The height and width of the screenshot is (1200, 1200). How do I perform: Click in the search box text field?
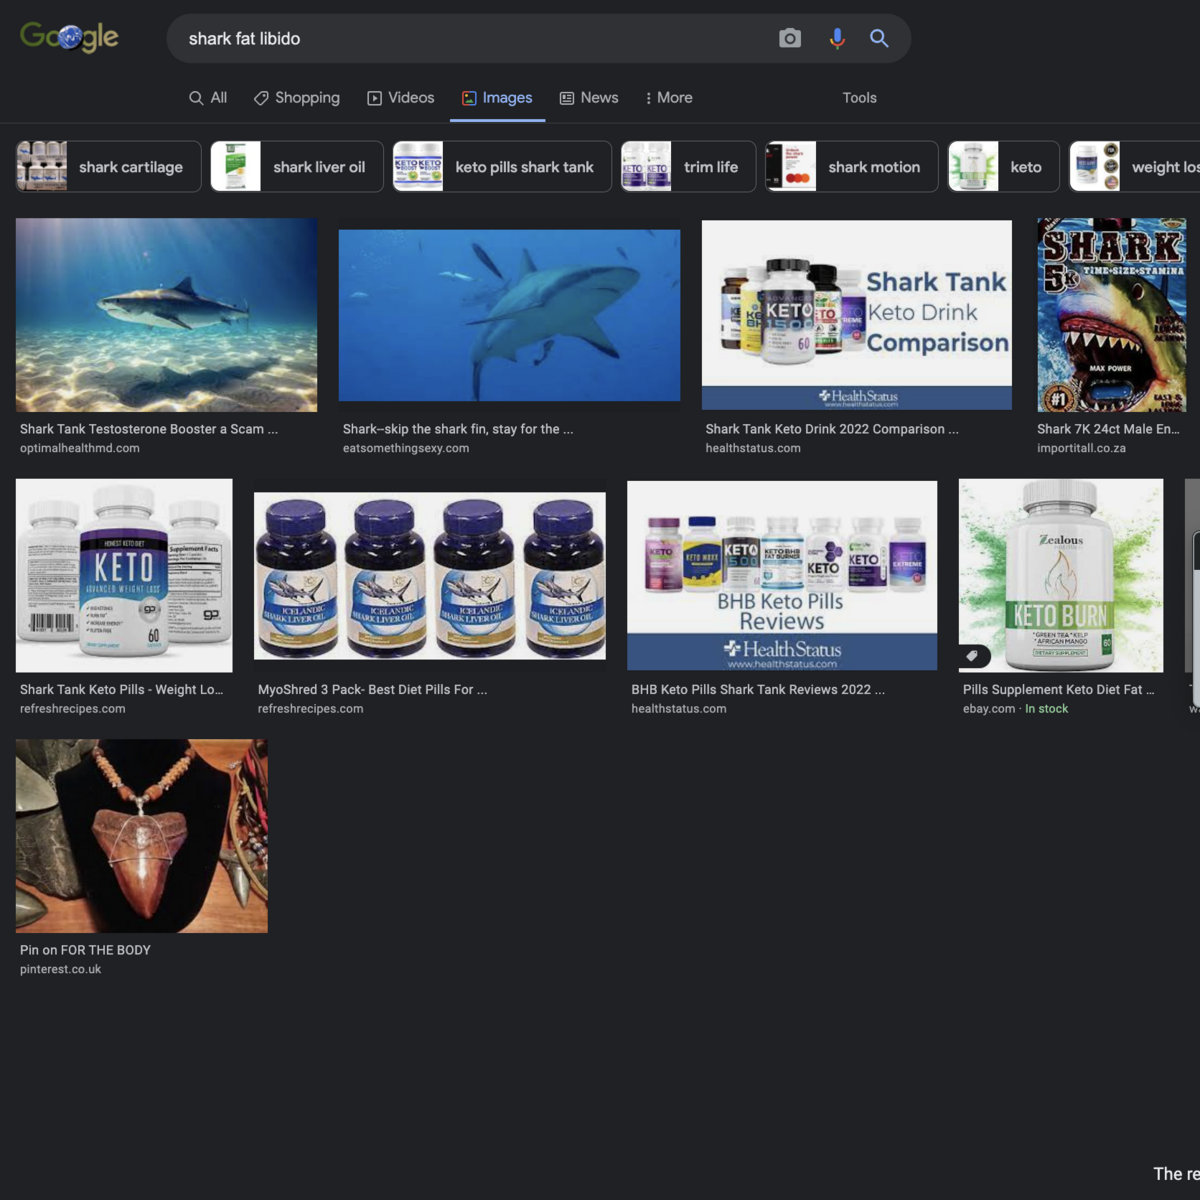tap(470, 38)
